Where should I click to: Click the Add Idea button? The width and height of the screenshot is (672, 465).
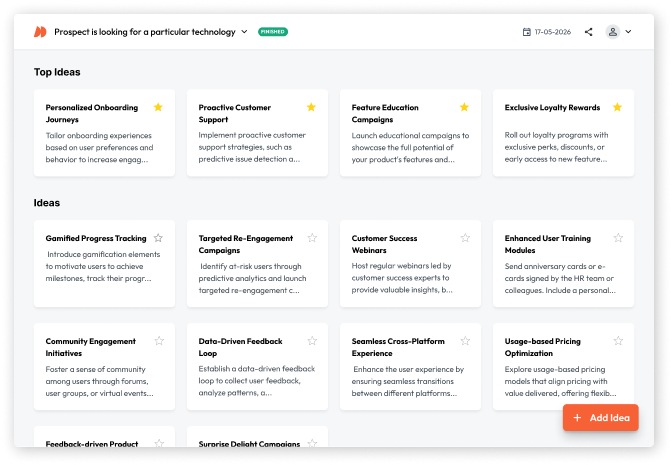(x=600, y=417)
